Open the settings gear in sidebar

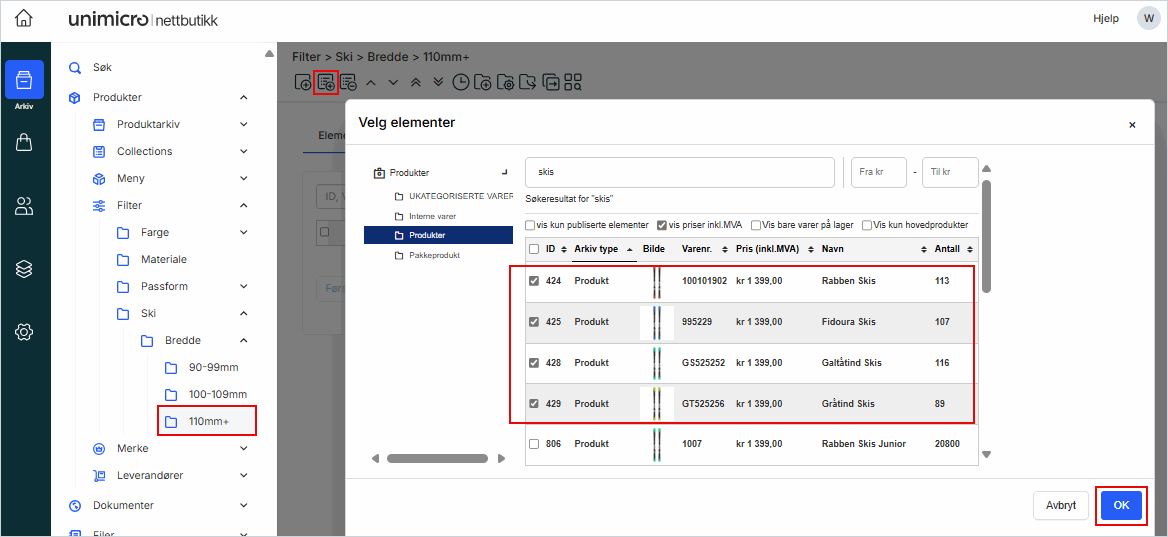(x=24, y=332)
